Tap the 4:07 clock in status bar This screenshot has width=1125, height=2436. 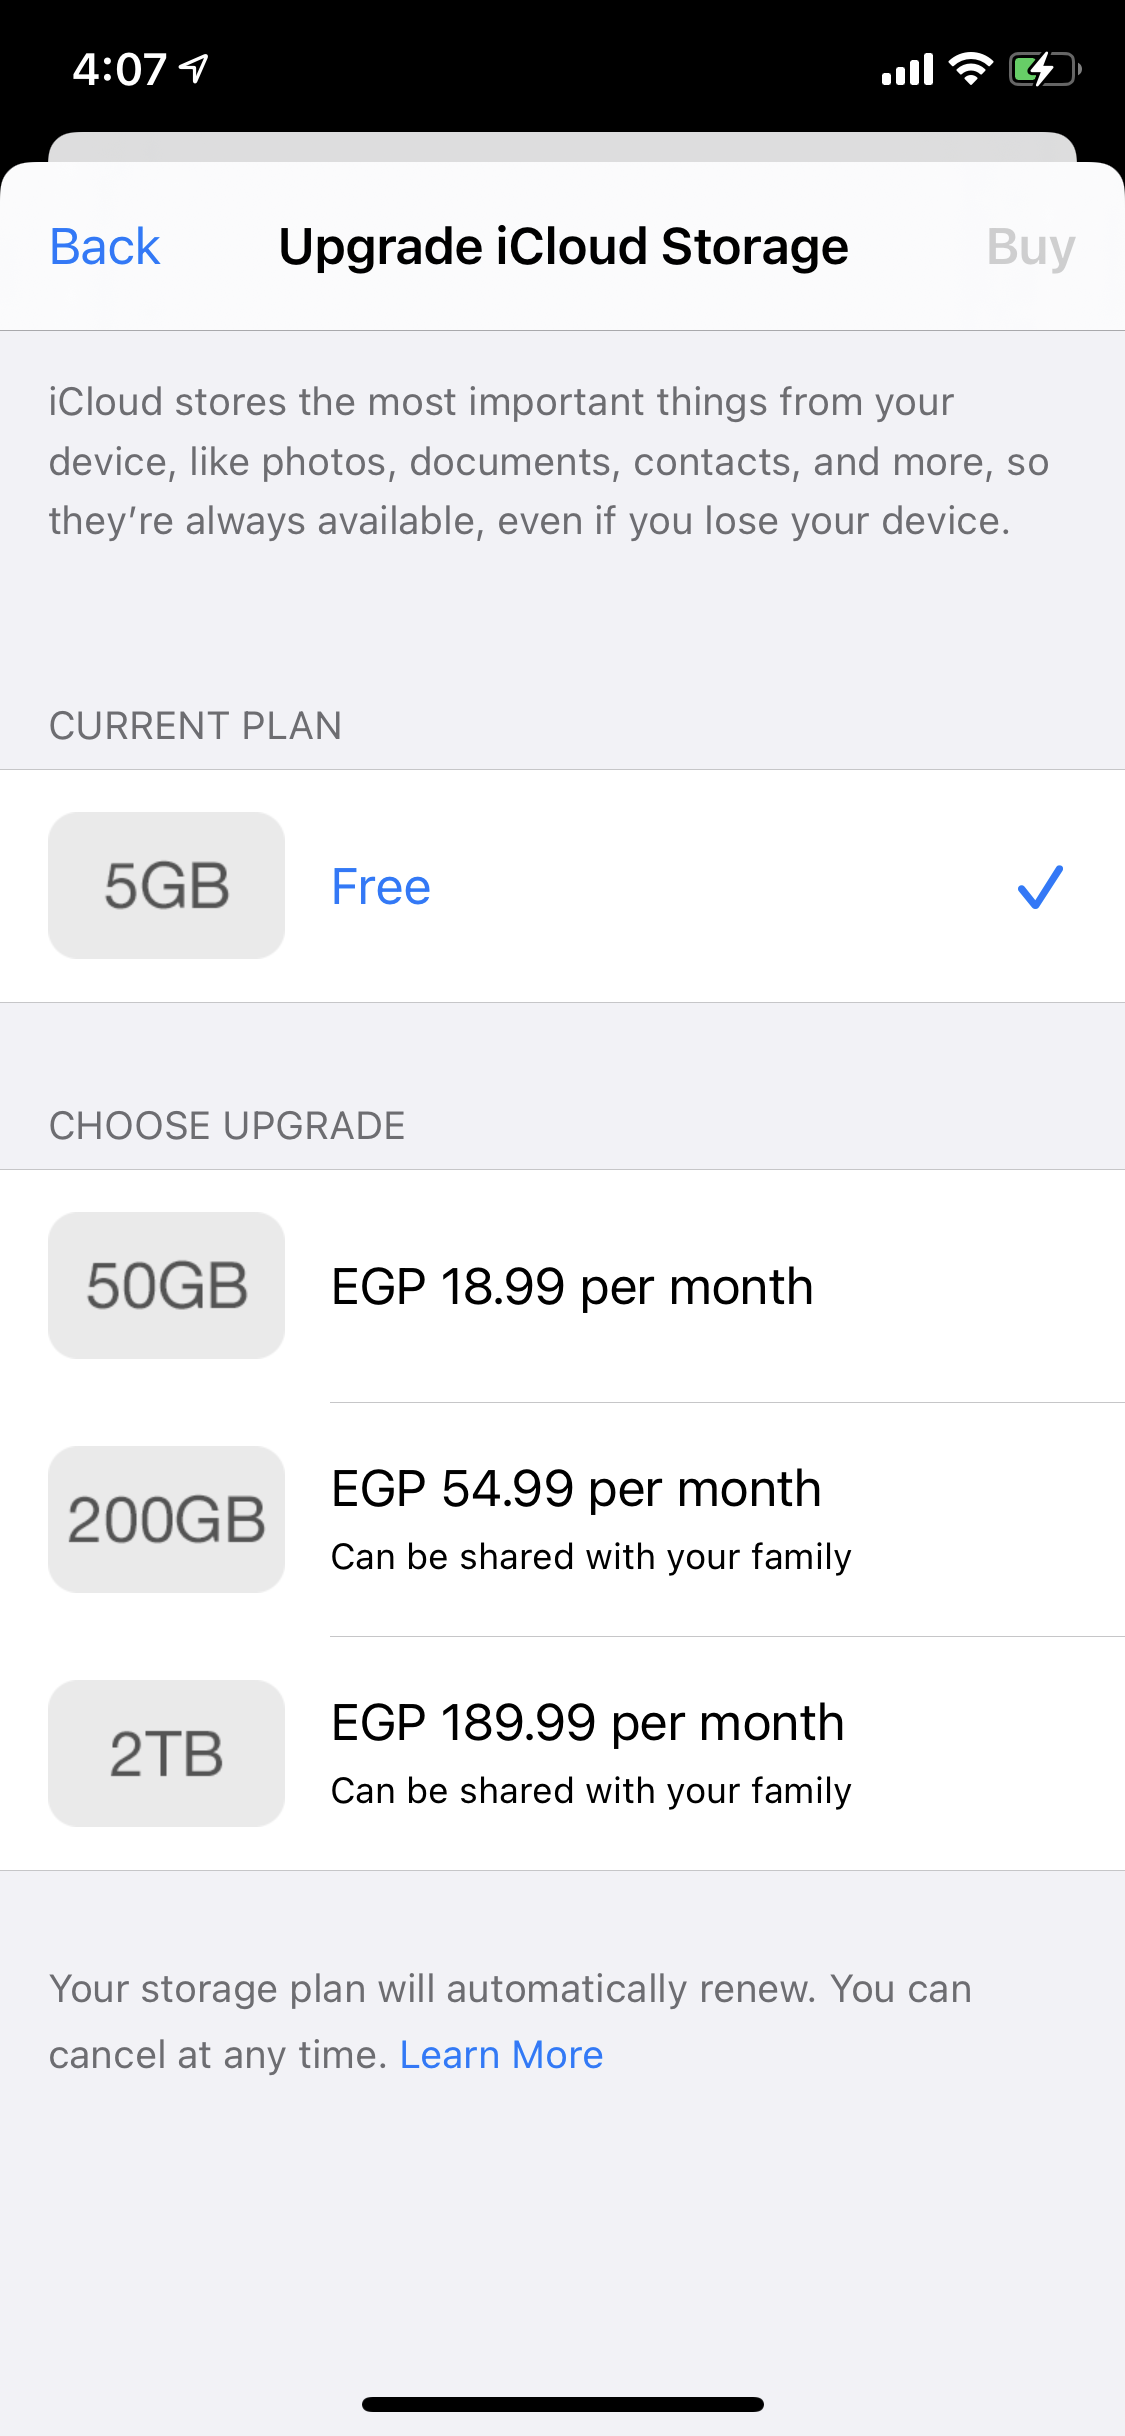[x=119, y=70]
